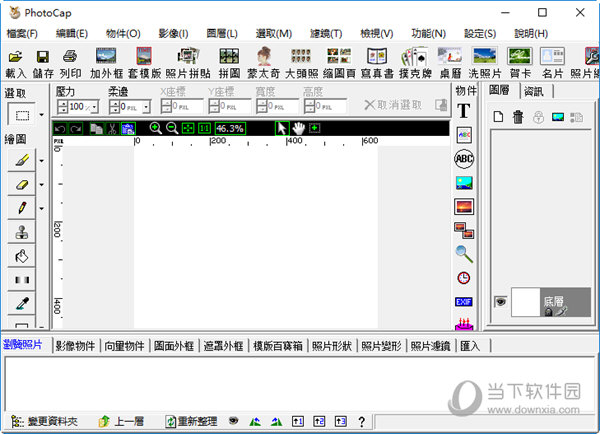Select the eraser tool
This screenshot has width=600, height=434.
coord(22,184)
